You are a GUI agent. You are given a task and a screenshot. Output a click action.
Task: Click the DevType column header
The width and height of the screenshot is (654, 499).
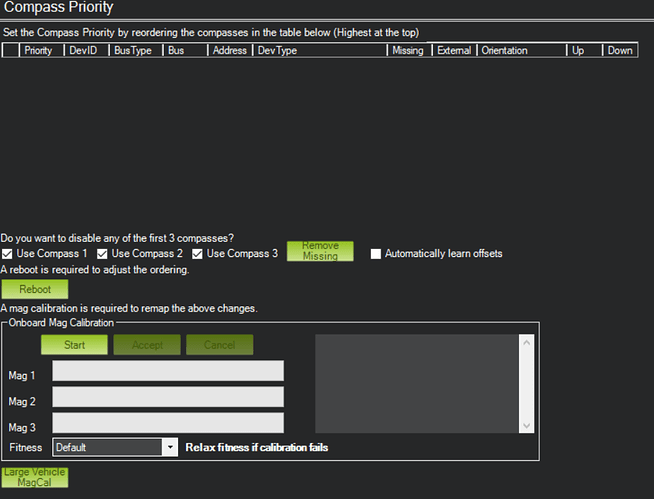320,50
